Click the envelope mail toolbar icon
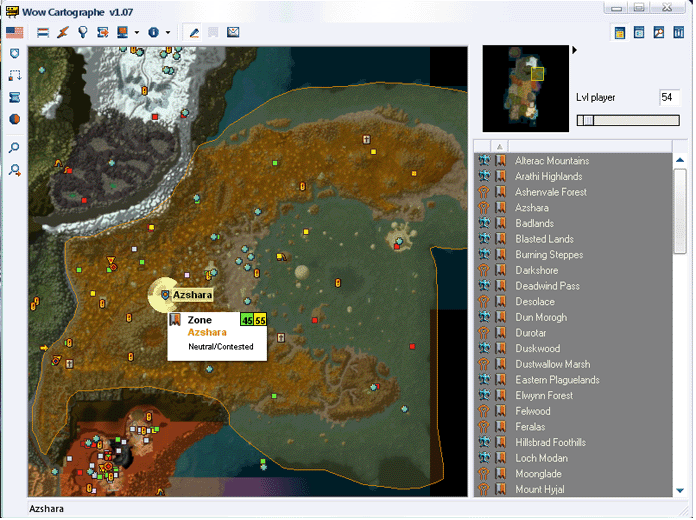 [x=233, y=32]
